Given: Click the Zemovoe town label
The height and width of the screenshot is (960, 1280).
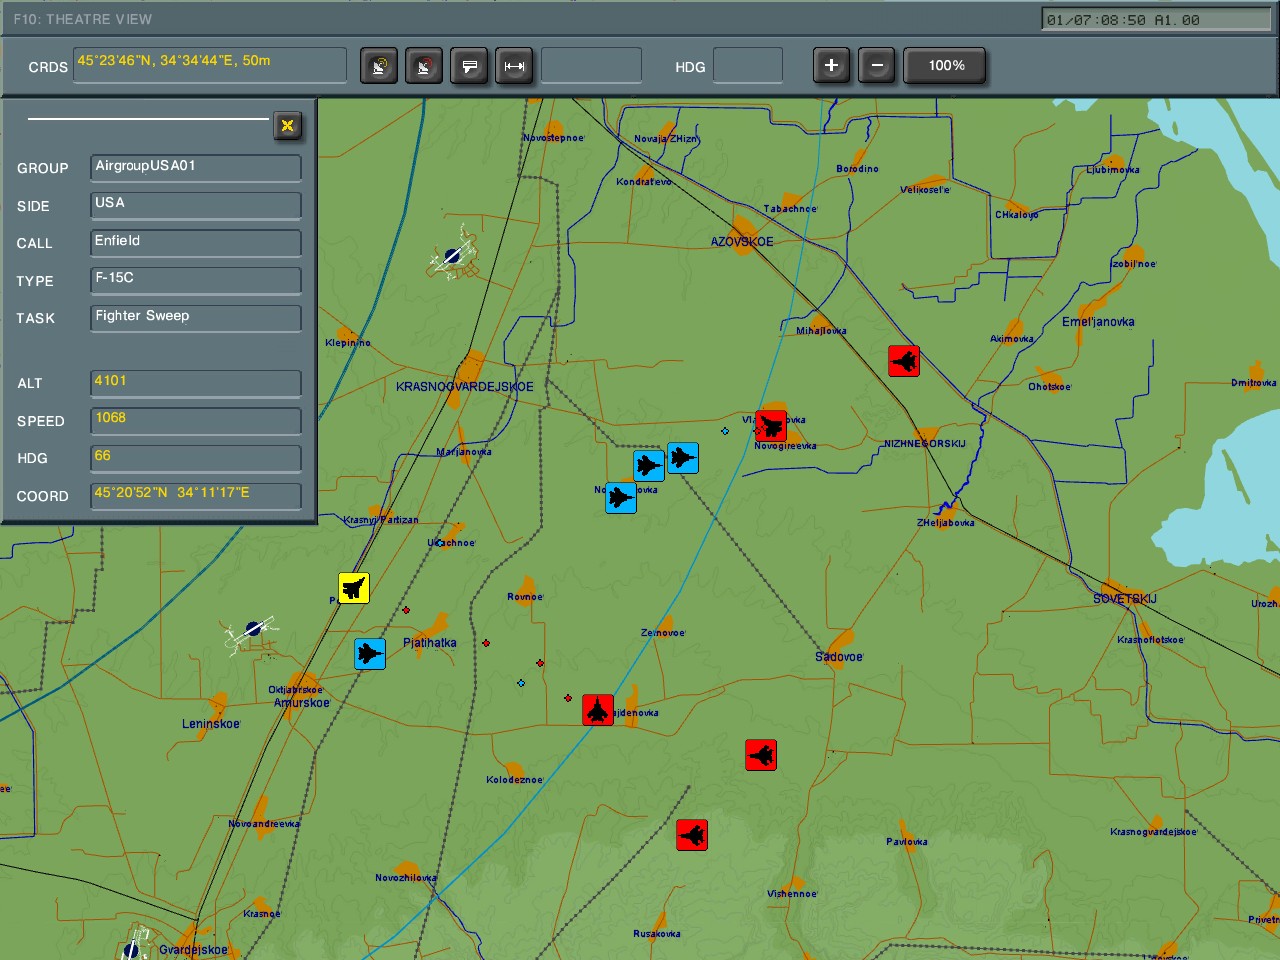Looking at the screenshot, I should pyautogui.click(x=663, y=633).
